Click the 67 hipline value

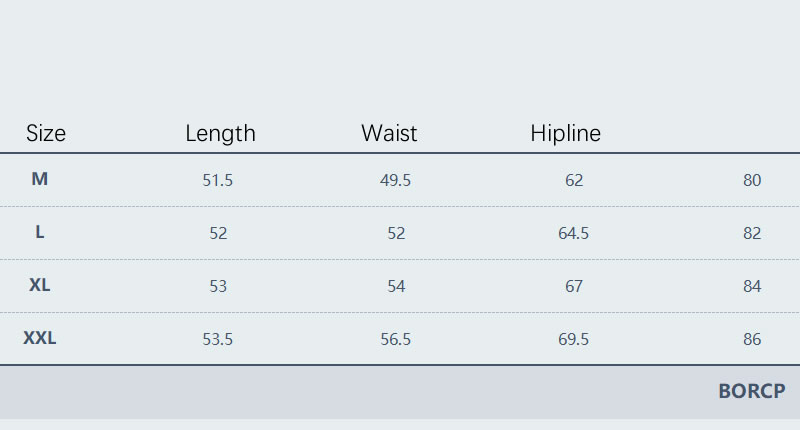574,287
